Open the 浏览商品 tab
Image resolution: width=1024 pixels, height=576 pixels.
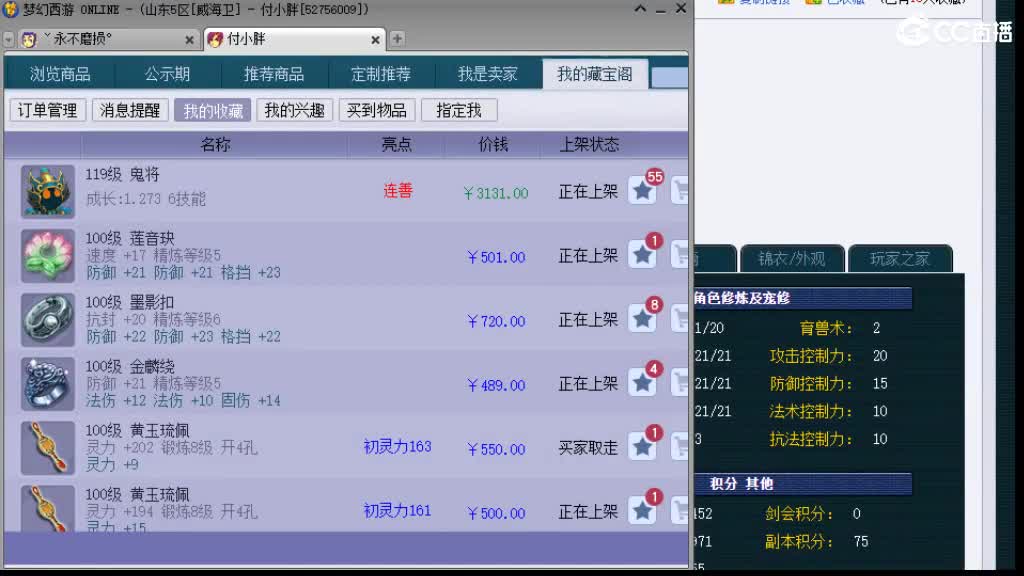[60, 74]
